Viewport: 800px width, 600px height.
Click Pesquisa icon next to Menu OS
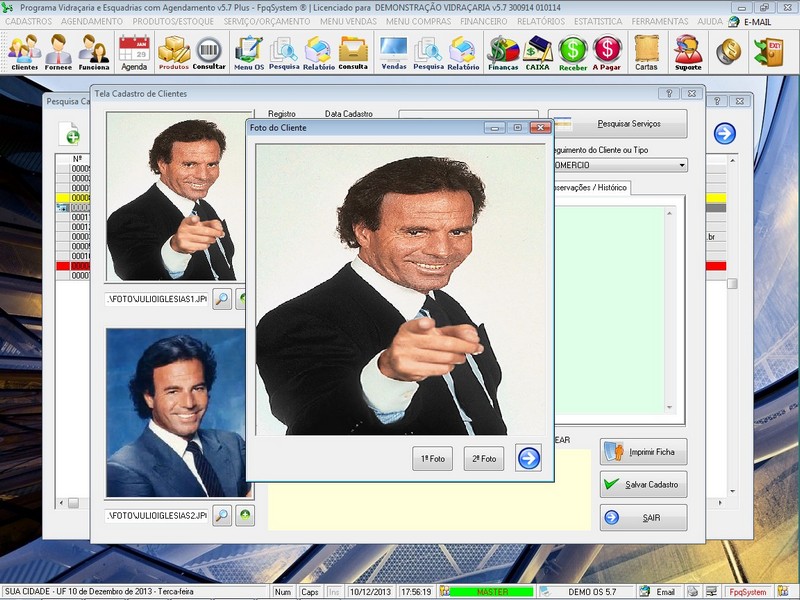[x=284, y=52]
